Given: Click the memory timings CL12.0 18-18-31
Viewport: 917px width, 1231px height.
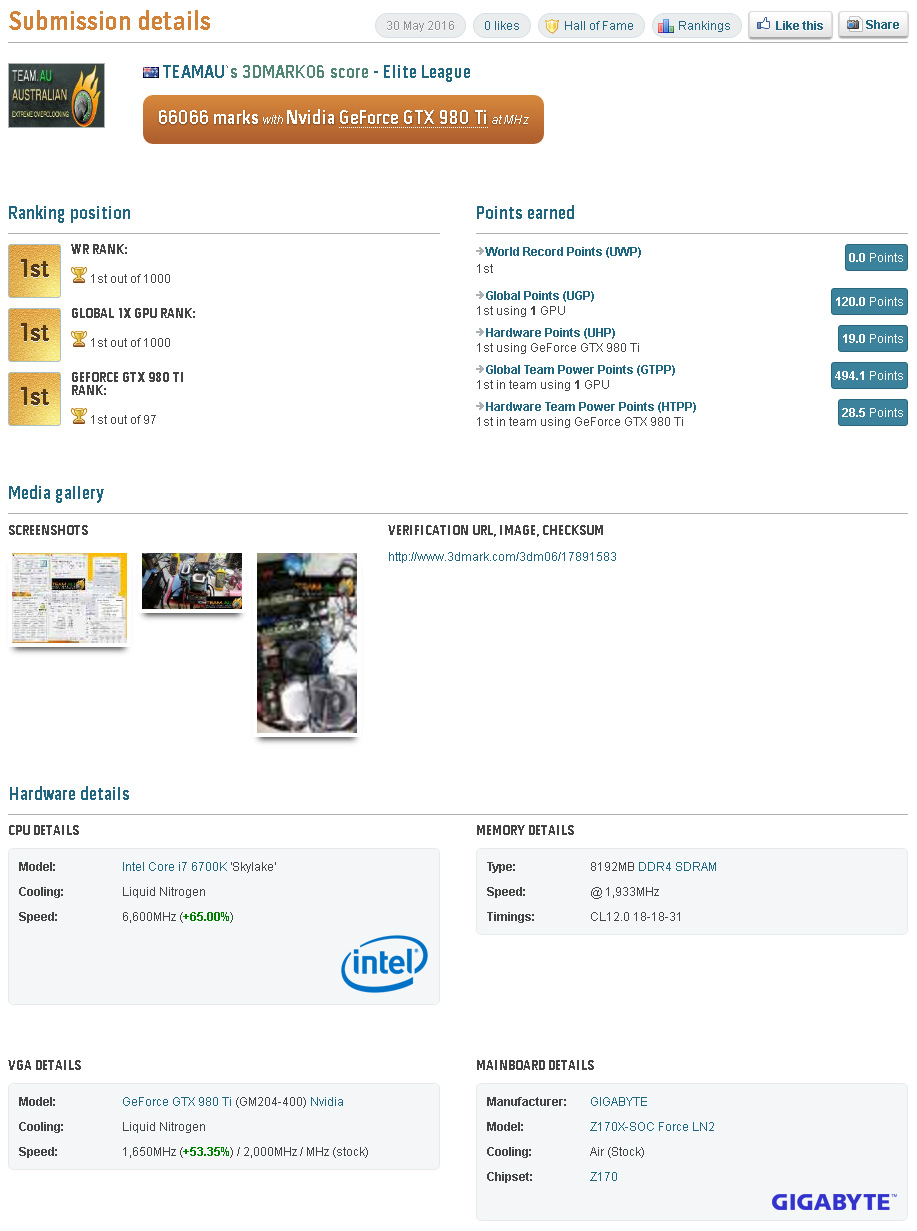Looking at the screenshot, I should [636, 917].
